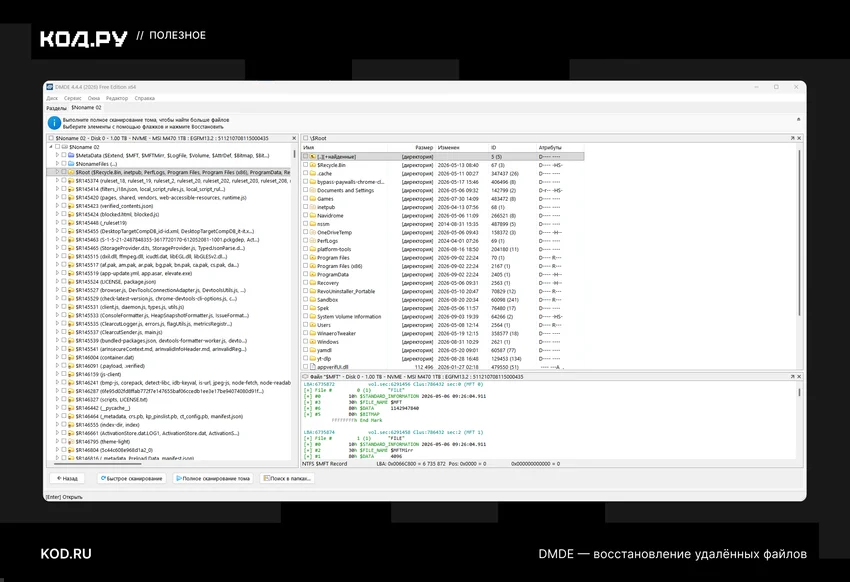Screen dimensions: 850x582
Task: Sort the file list by the Изменен column
Action: [x=462, y=147]
